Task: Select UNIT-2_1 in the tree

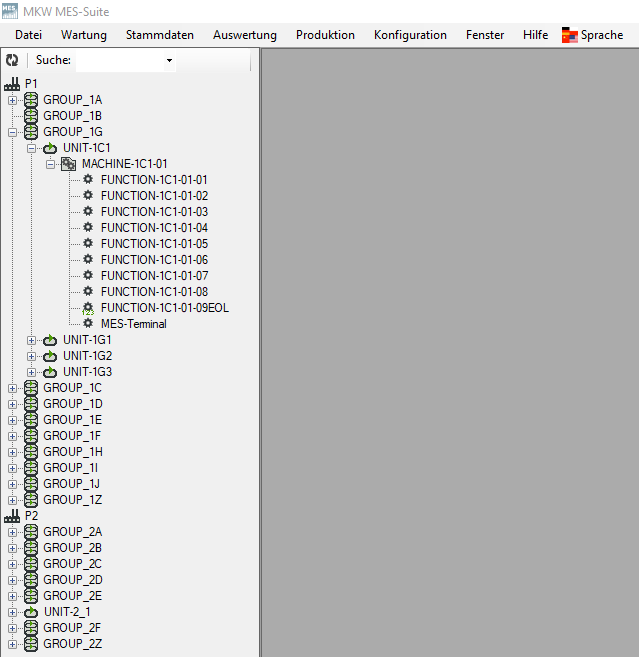Action: (68, 612)
